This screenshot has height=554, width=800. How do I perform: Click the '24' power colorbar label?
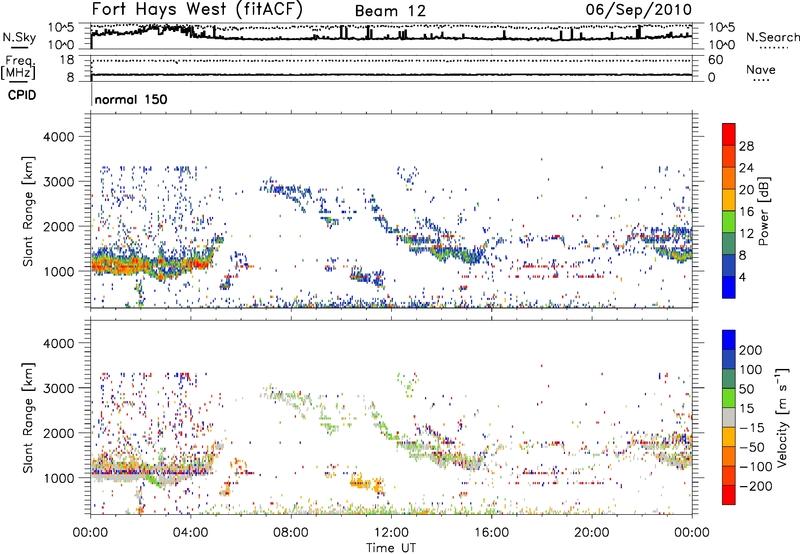pyautogui.click(x=746, y=168)
